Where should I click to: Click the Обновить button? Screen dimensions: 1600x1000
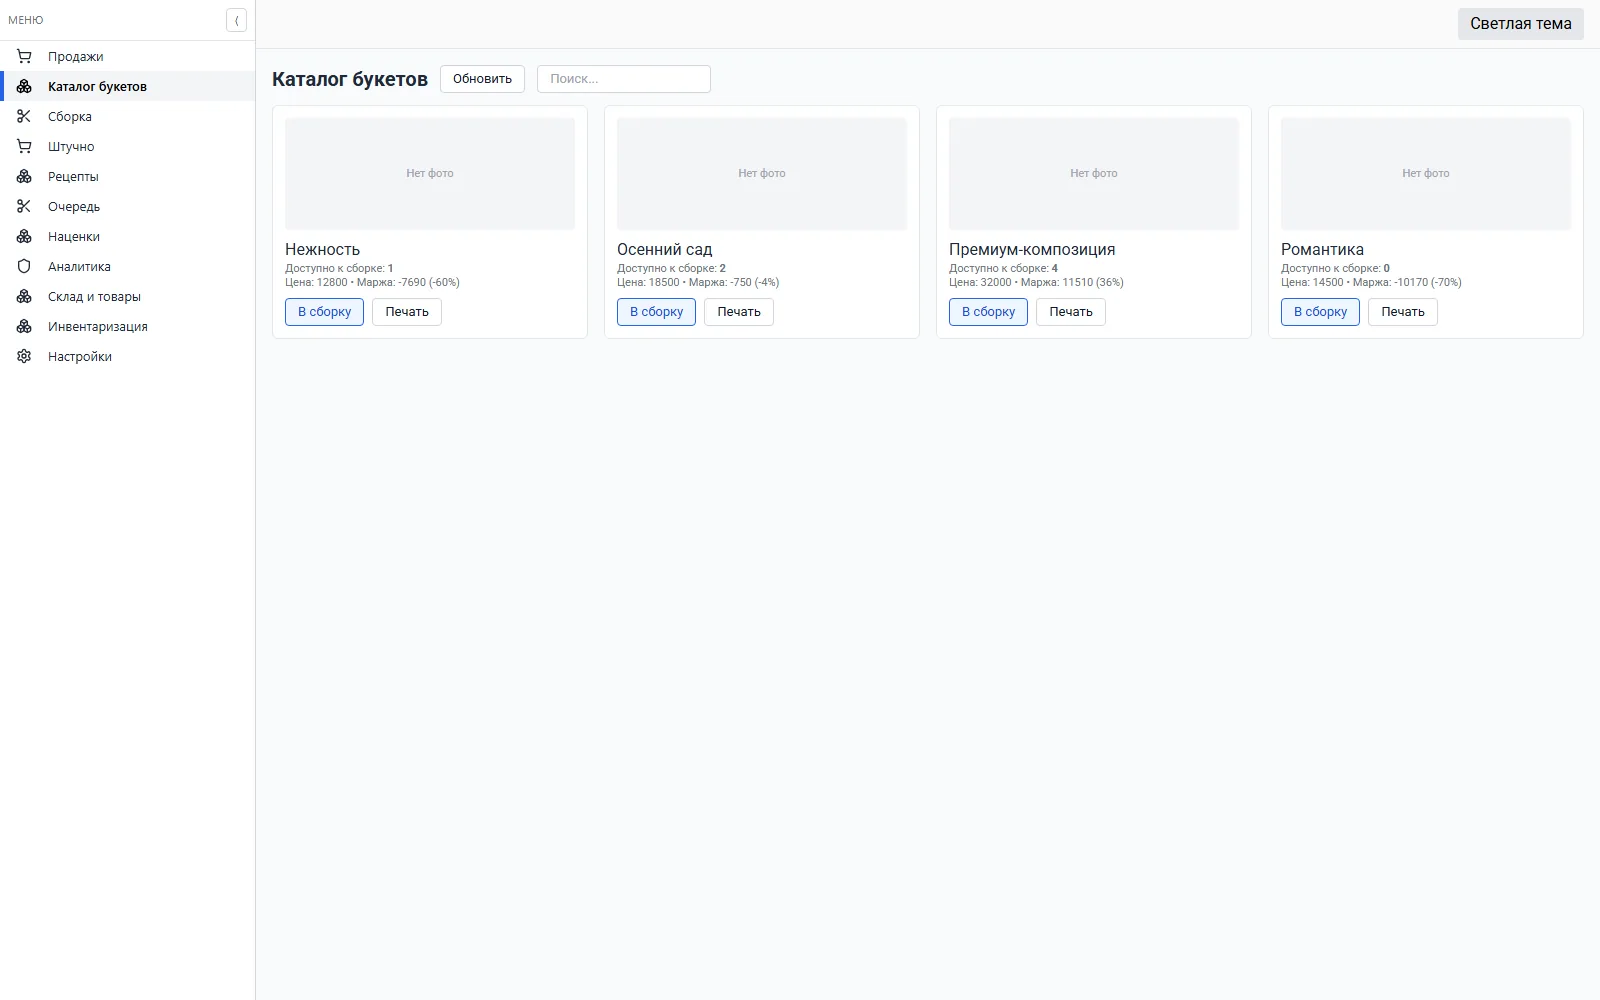pos(482,79)
